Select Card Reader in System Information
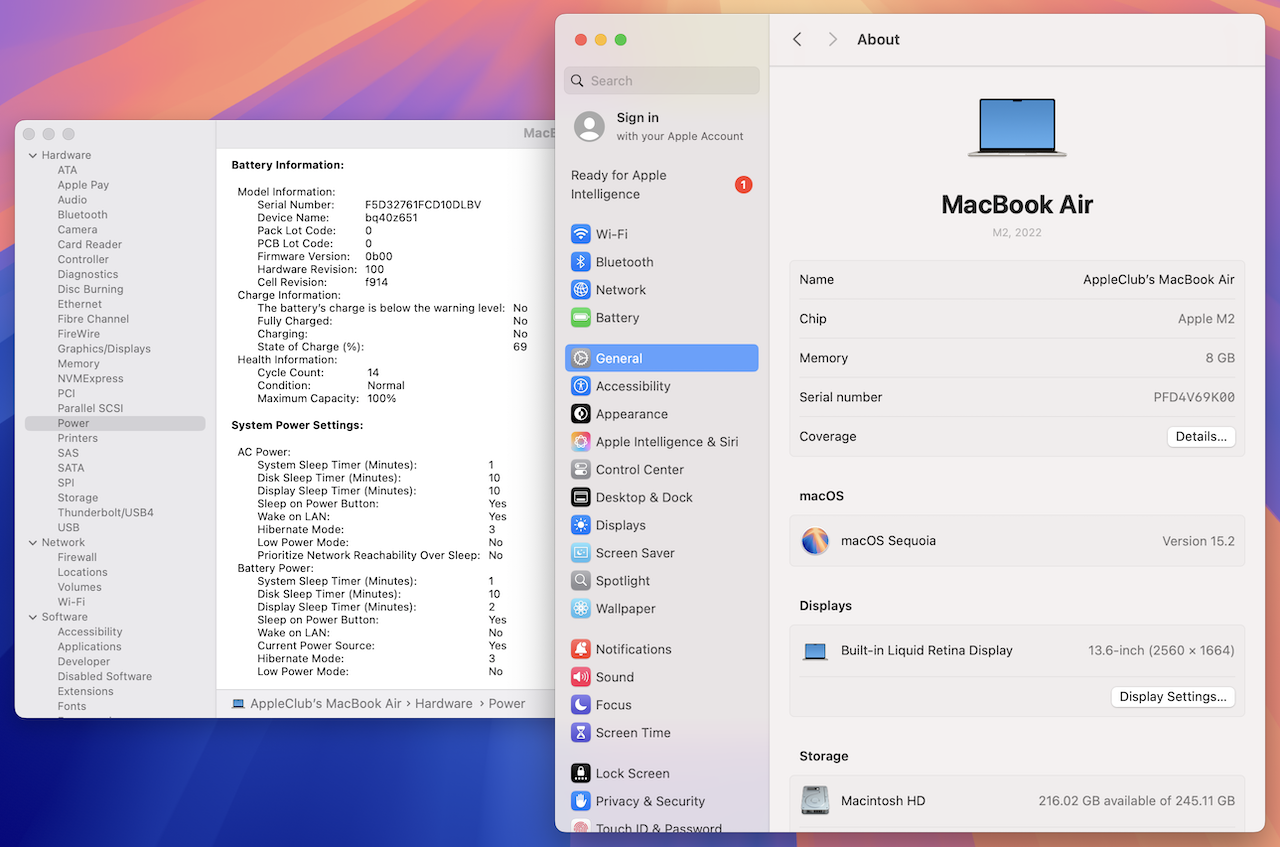 [x=89, y=245]
